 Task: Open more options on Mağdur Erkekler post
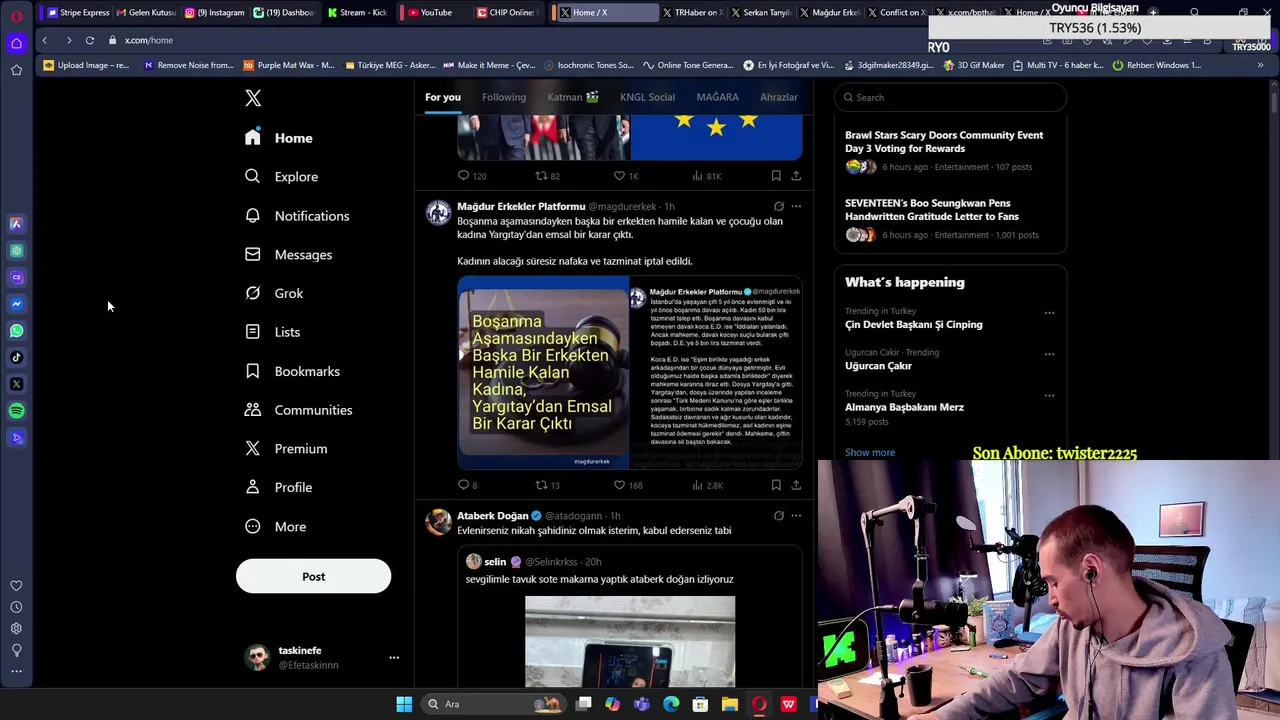[796, 206]
